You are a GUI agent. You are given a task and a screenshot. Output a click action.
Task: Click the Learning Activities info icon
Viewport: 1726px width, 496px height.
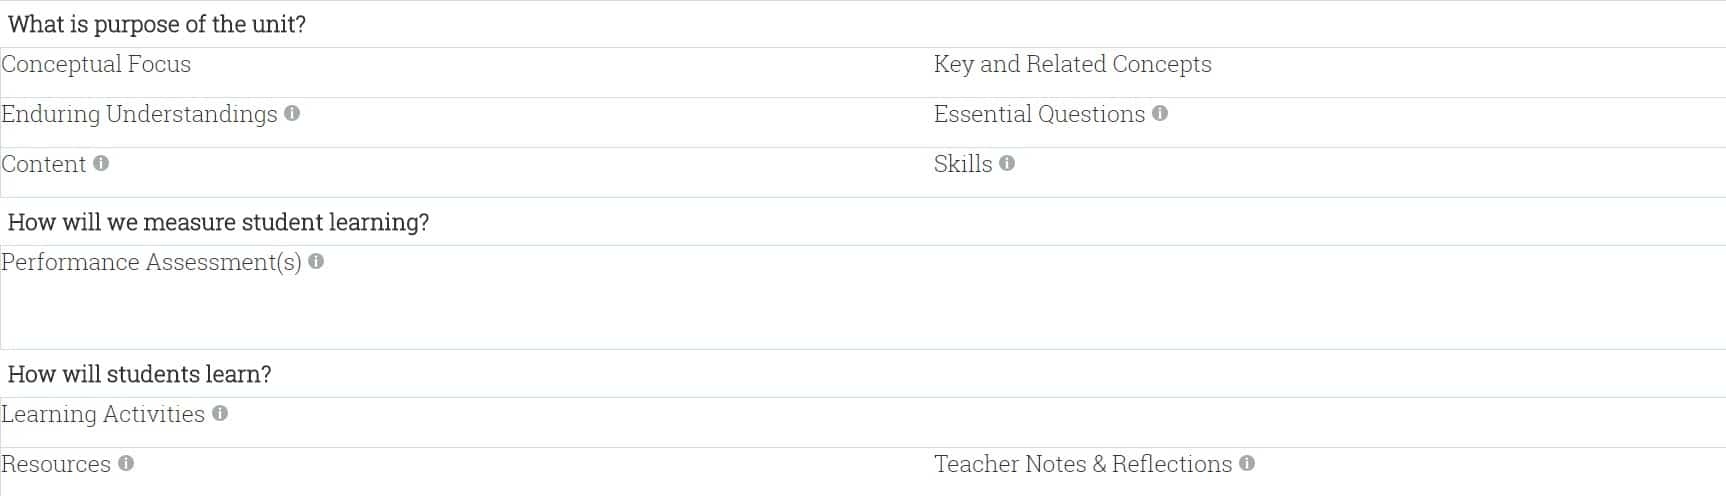click(220, 414)
